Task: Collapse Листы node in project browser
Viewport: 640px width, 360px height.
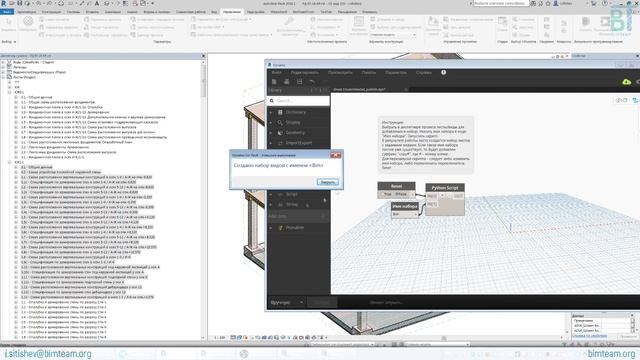Action: [3, 77]
